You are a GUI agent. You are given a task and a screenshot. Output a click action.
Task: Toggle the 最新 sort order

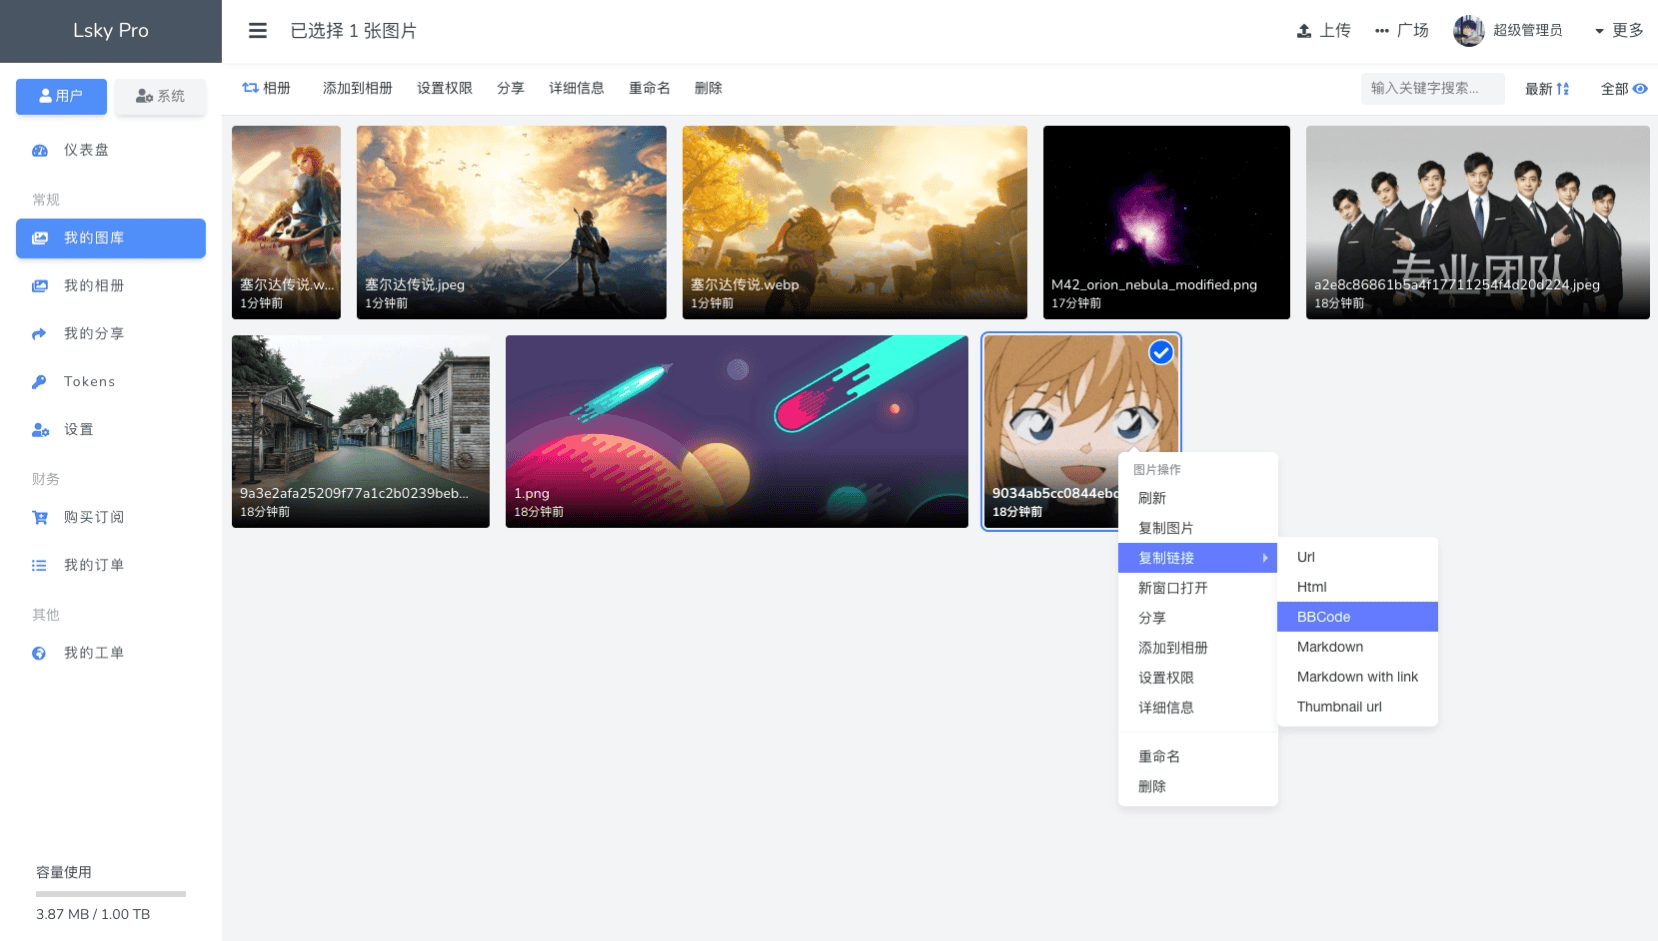pos(1546,88)
